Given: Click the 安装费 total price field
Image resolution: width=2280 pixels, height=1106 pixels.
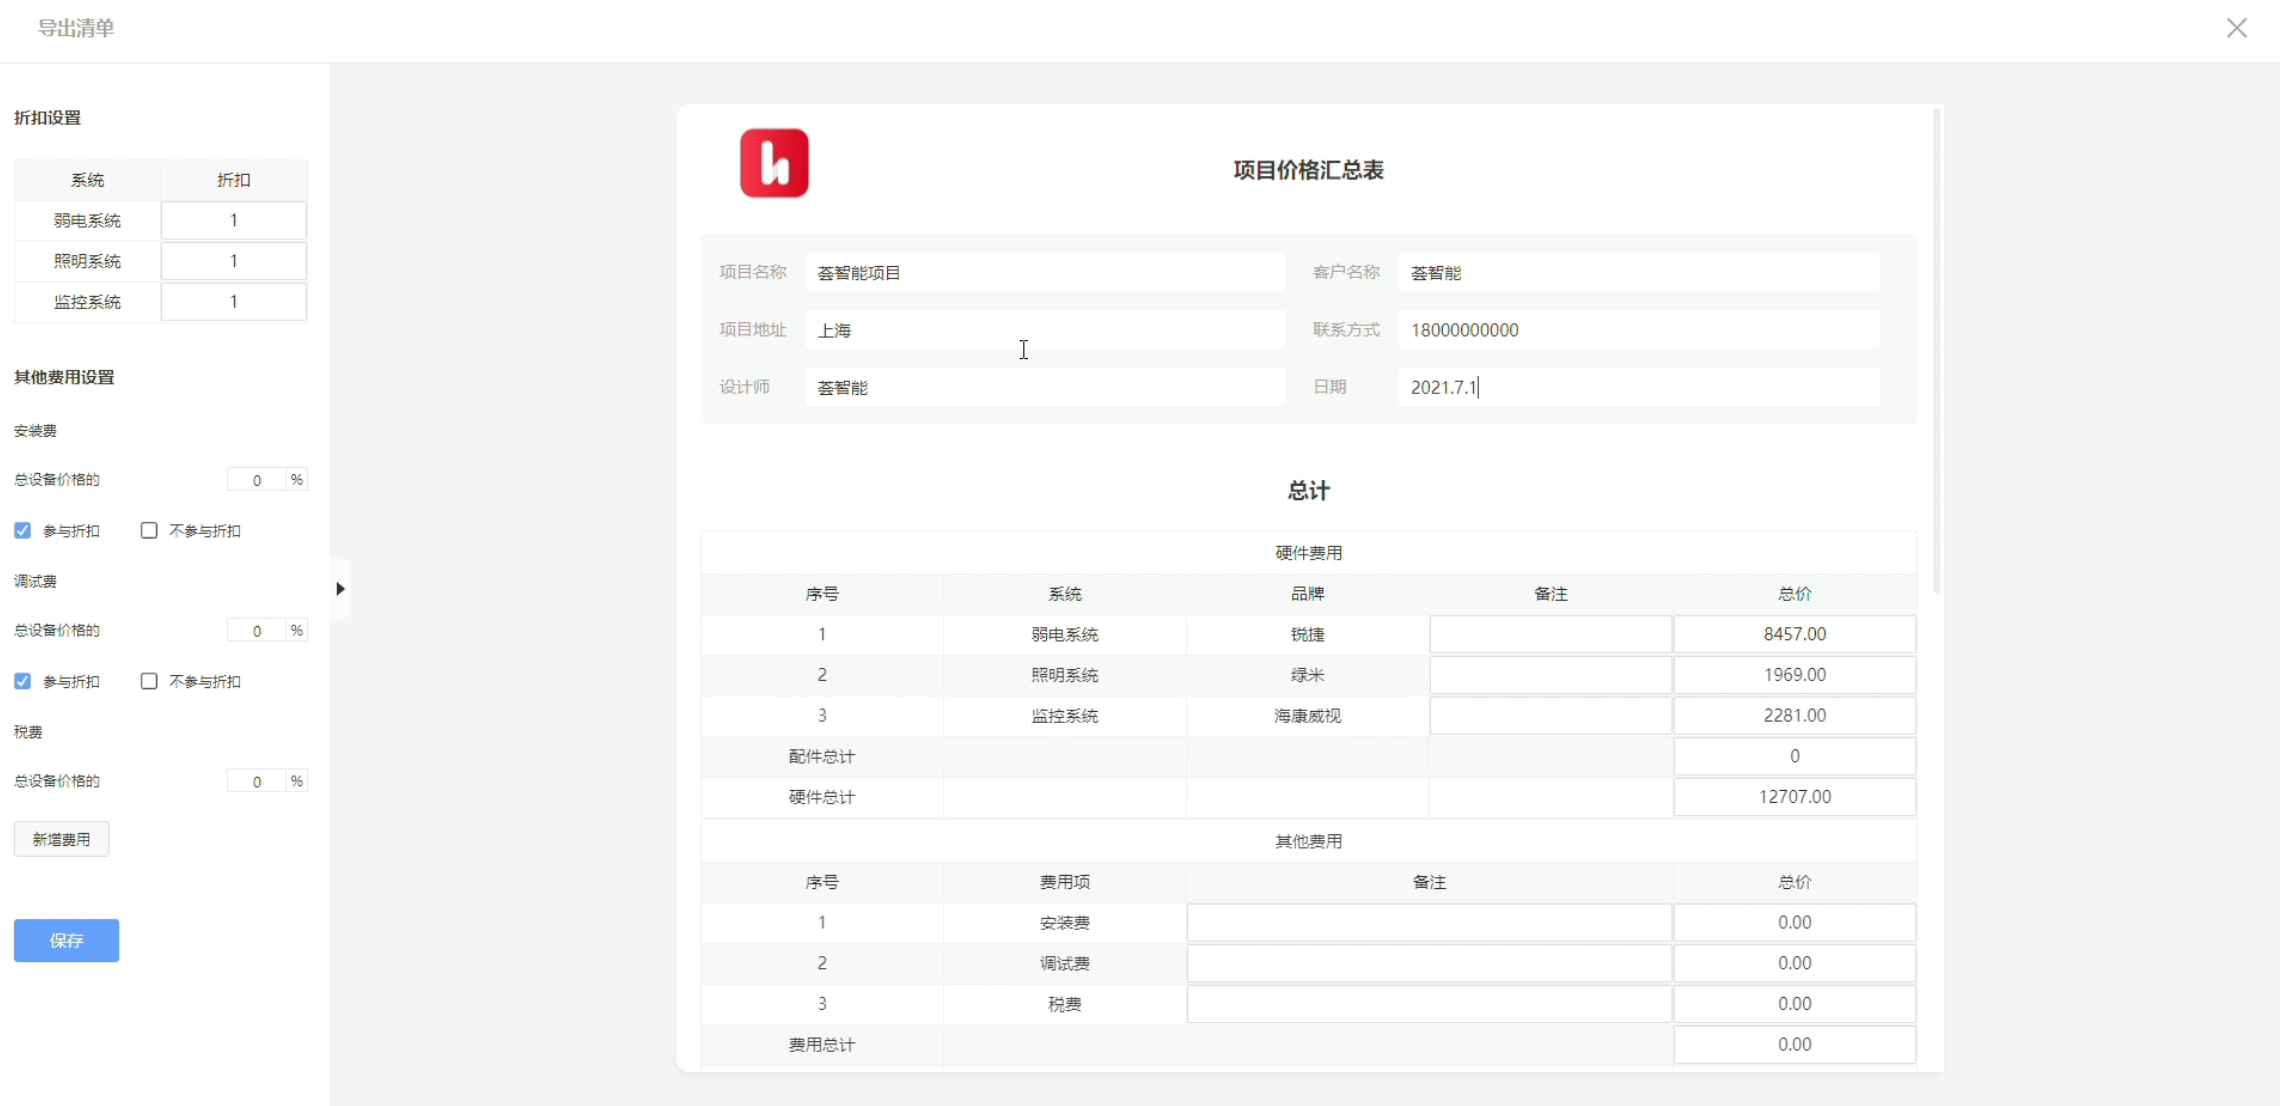Looking at the screenshot, I should point(1794,923).
